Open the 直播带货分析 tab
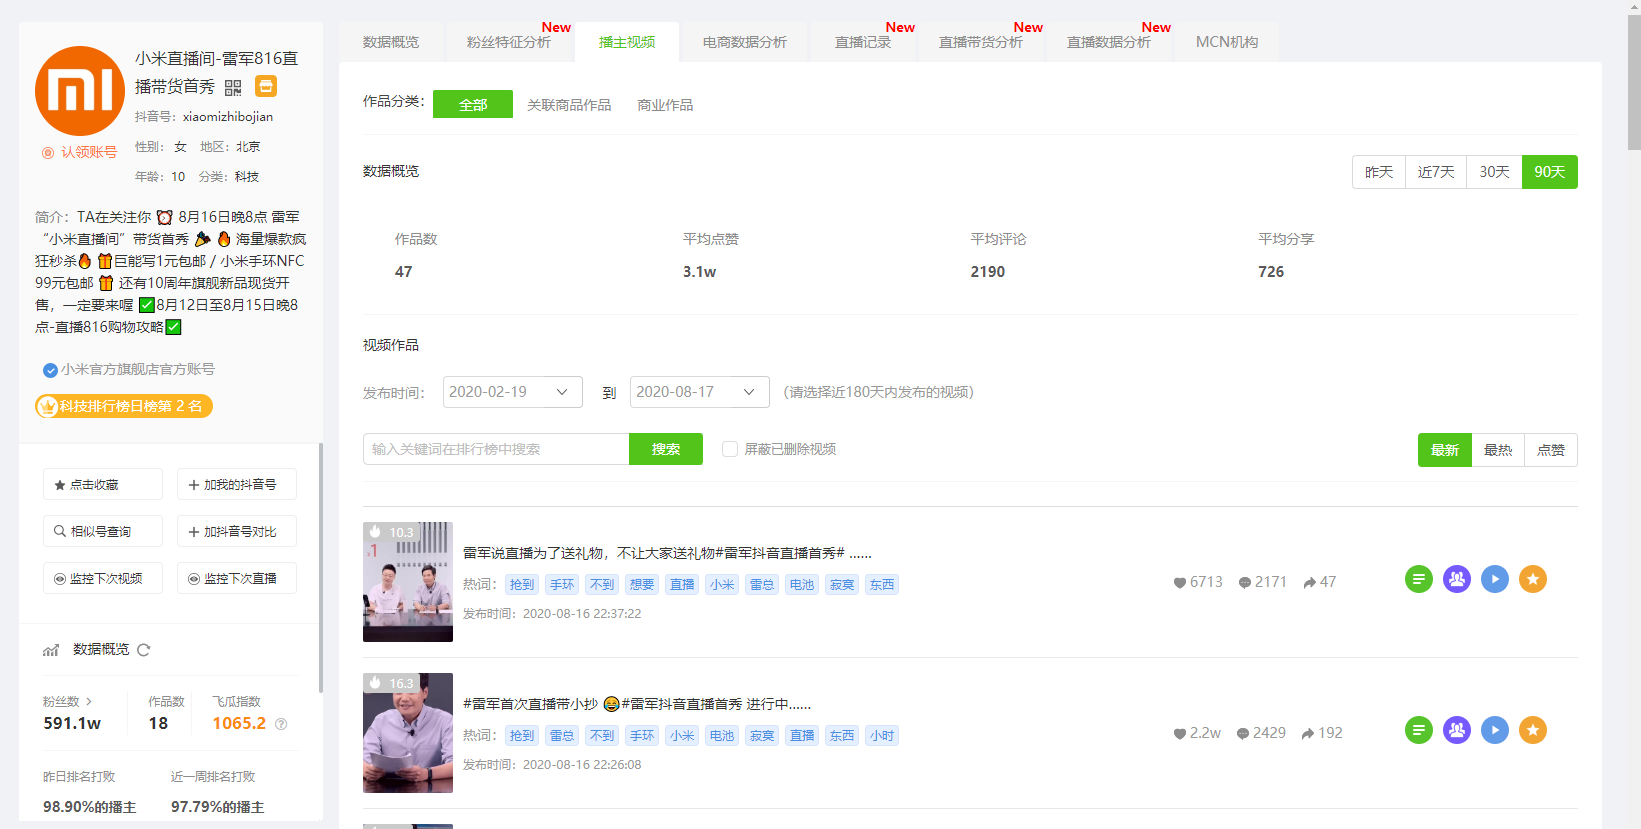The height and width of the screenshot is (829, 1641). coord(980,42)
